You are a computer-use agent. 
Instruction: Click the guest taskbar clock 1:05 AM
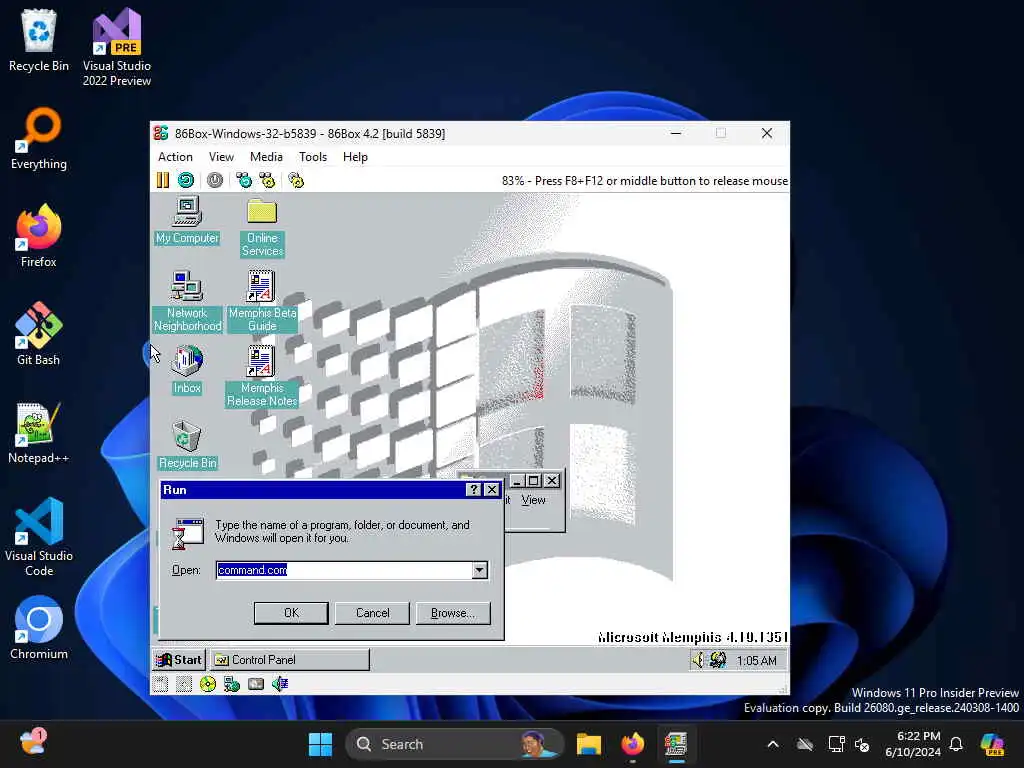(x=756, y=661)
